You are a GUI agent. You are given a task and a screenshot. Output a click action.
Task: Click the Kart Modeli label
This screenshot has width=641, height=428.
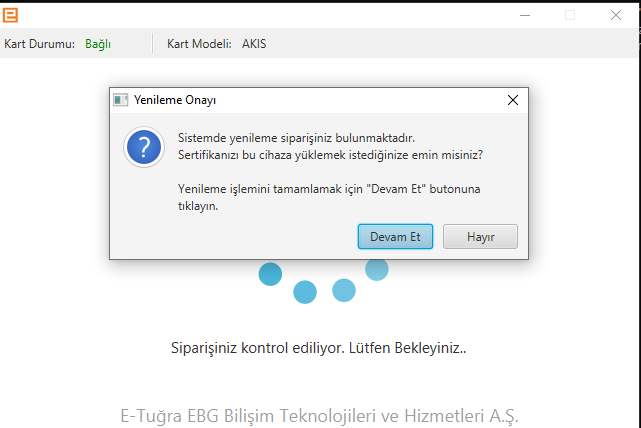tap(200, 44)
